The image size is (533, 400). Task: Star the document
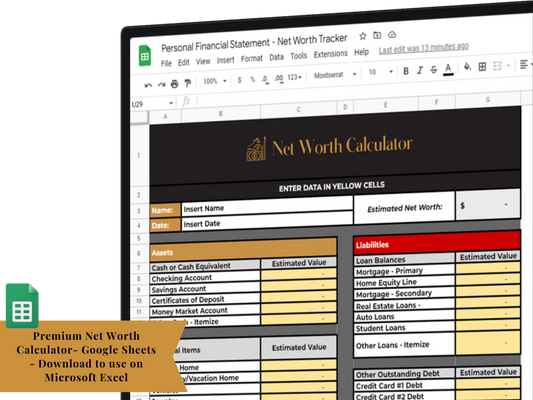point(363,36)
